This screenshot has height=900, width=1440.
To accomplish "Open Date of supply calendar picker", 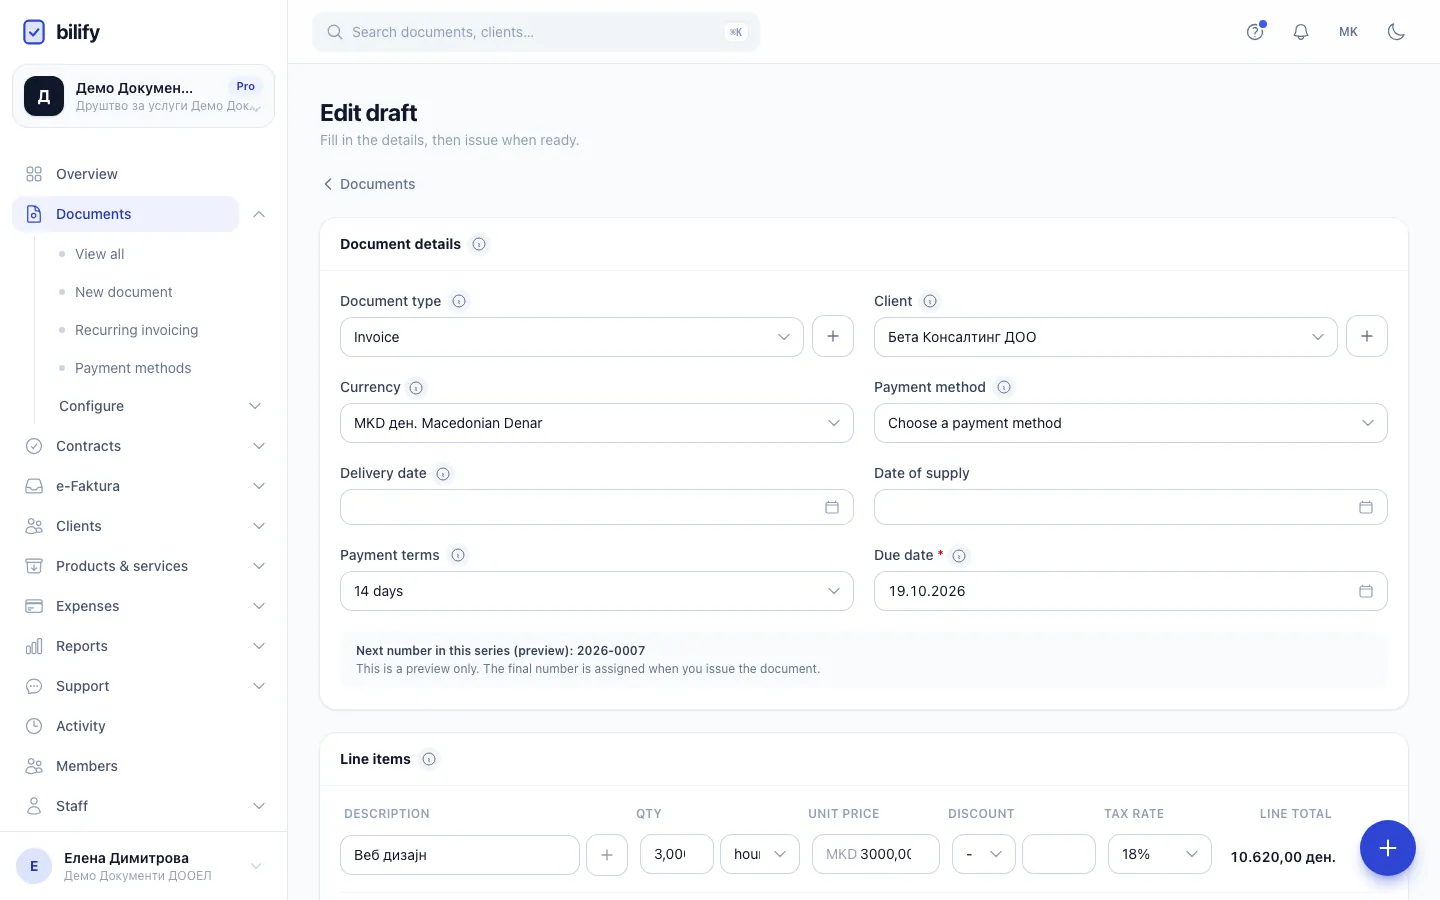I will coord(1366,507).
